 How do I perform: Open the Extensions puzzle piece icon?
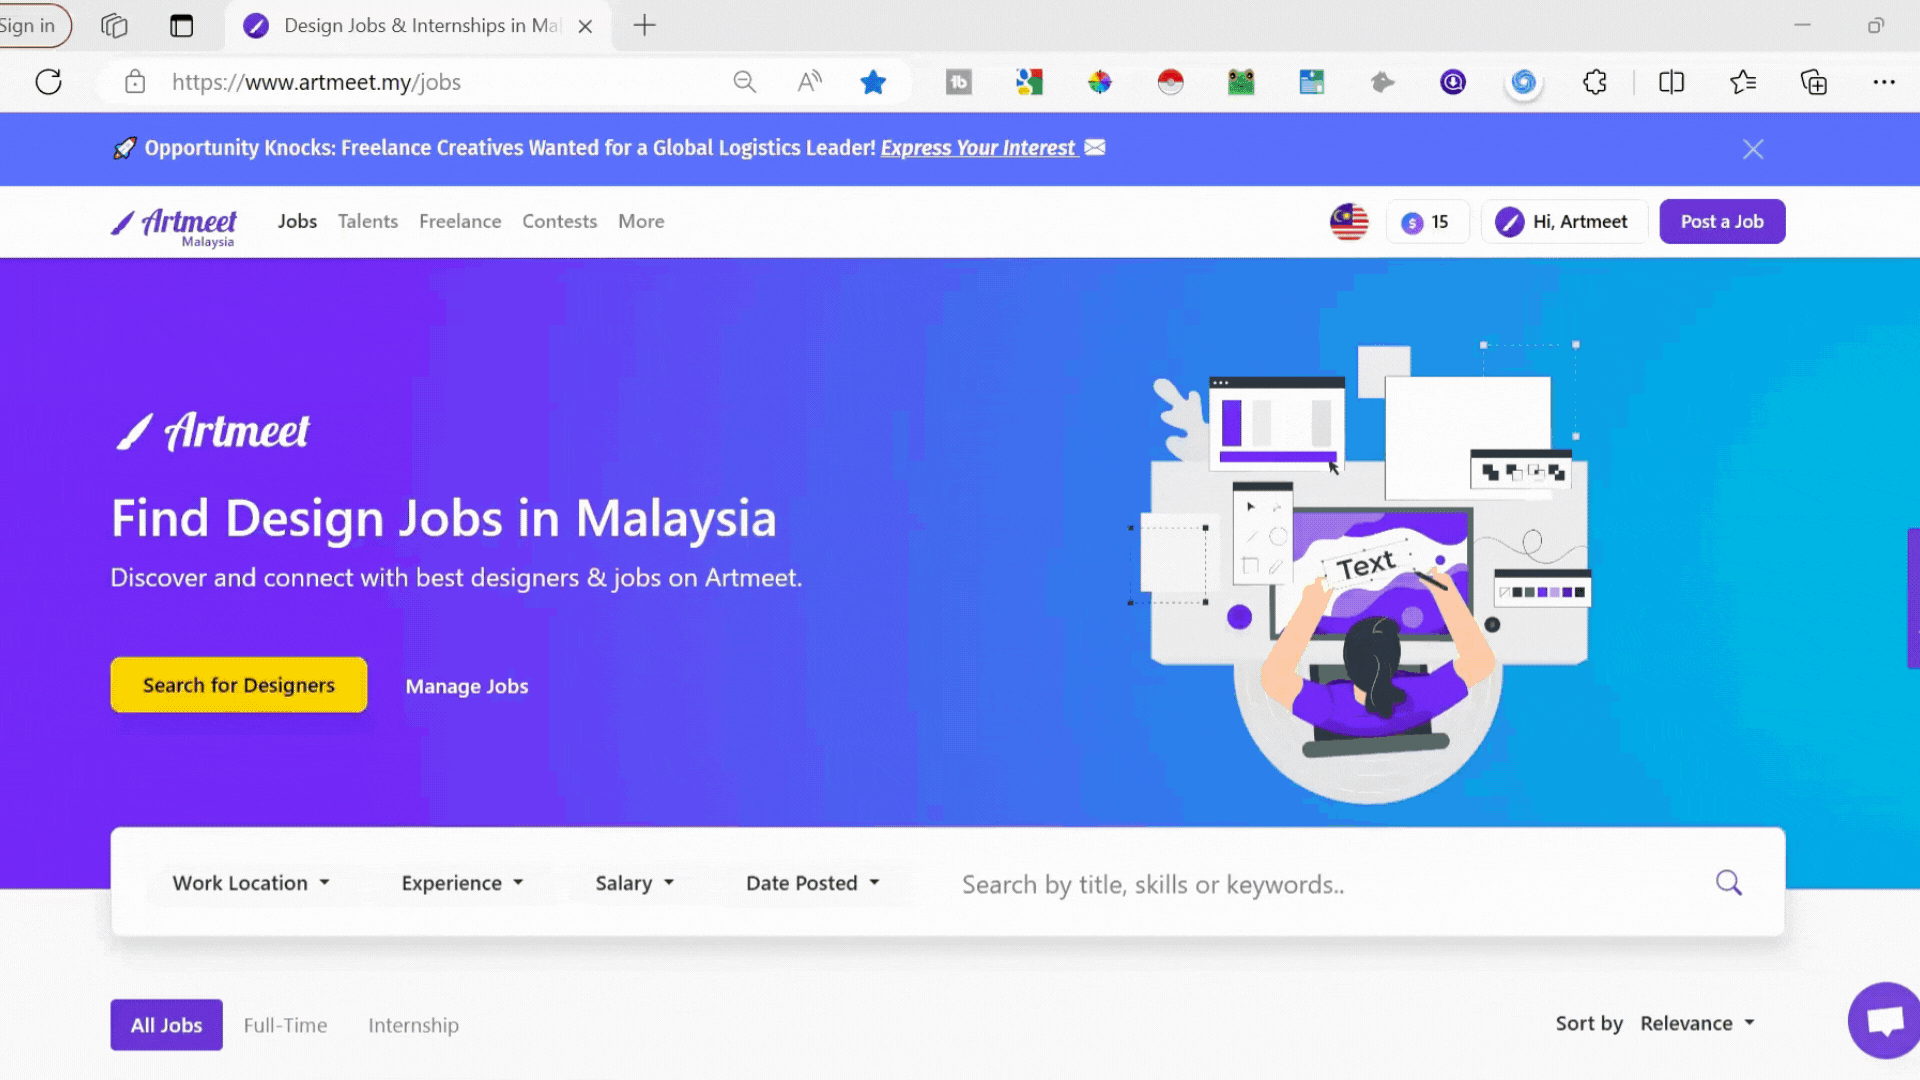click(x=1595, y=82)
